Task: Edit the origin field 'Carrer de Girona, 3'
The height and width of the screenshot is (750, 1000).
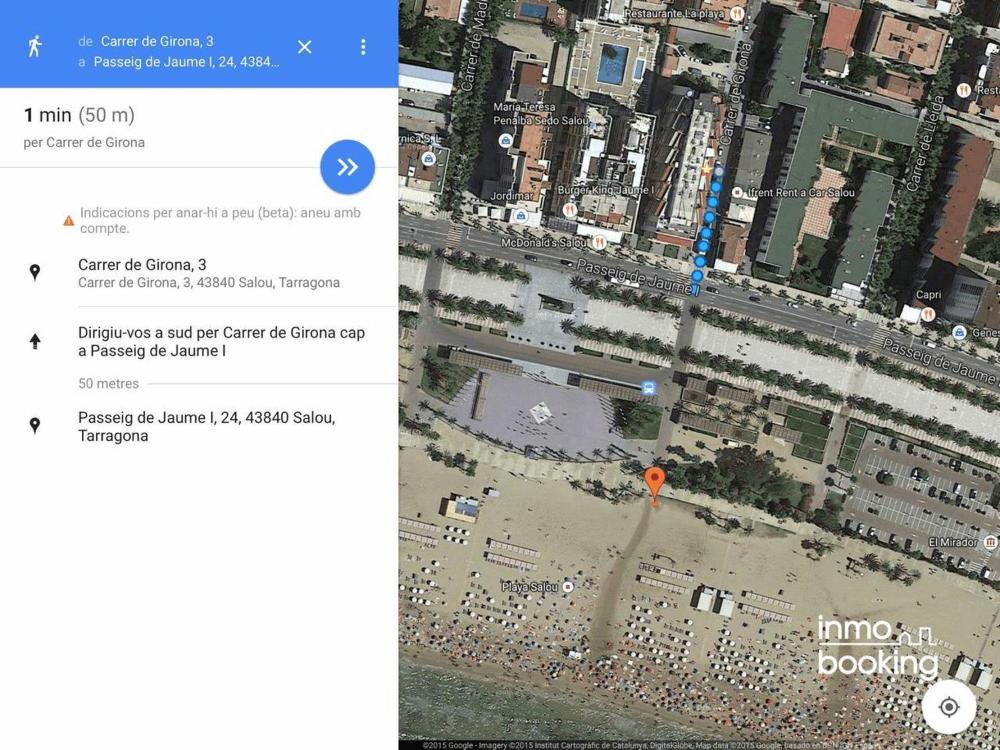Action: 157,41
